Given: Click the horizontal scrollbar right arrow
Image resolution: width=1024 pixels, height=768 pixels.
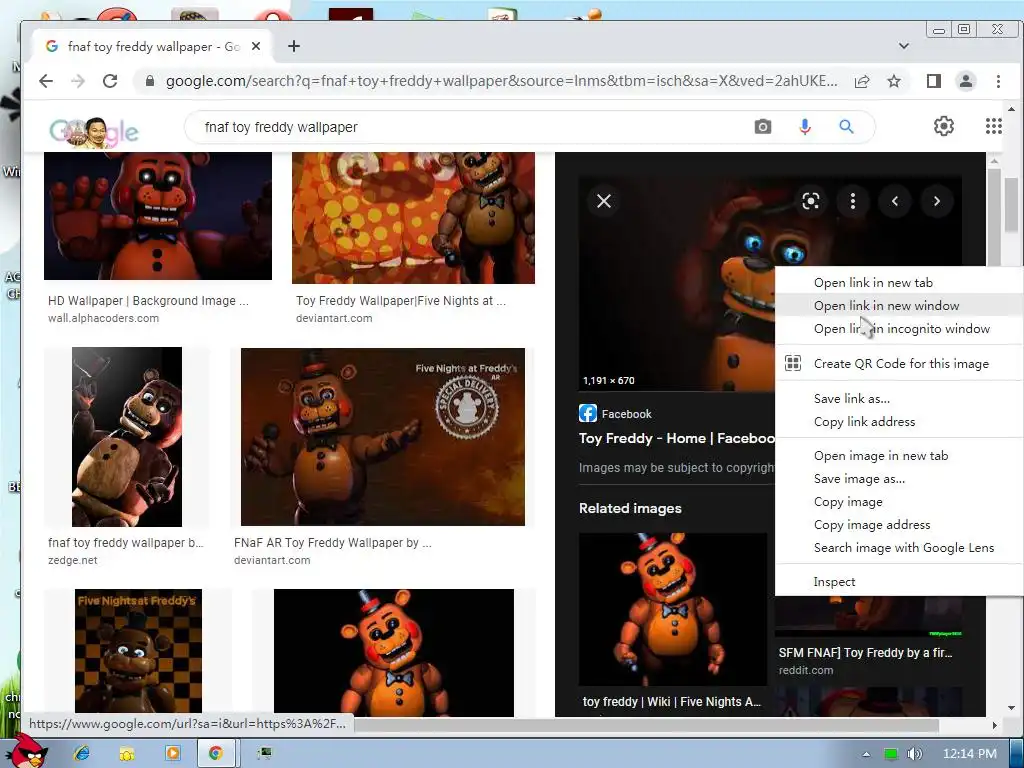Looking at the screenshot, I should point(995,725).
